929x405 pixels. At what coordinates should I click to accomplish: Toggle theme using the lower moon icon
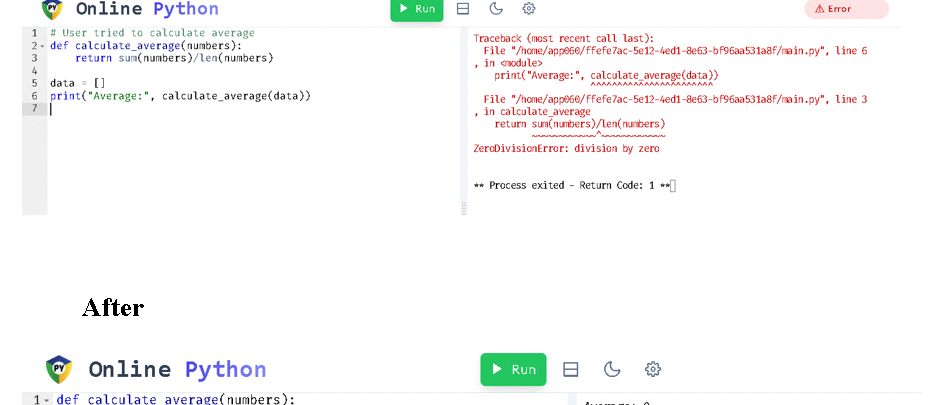[x=613, y=369]
